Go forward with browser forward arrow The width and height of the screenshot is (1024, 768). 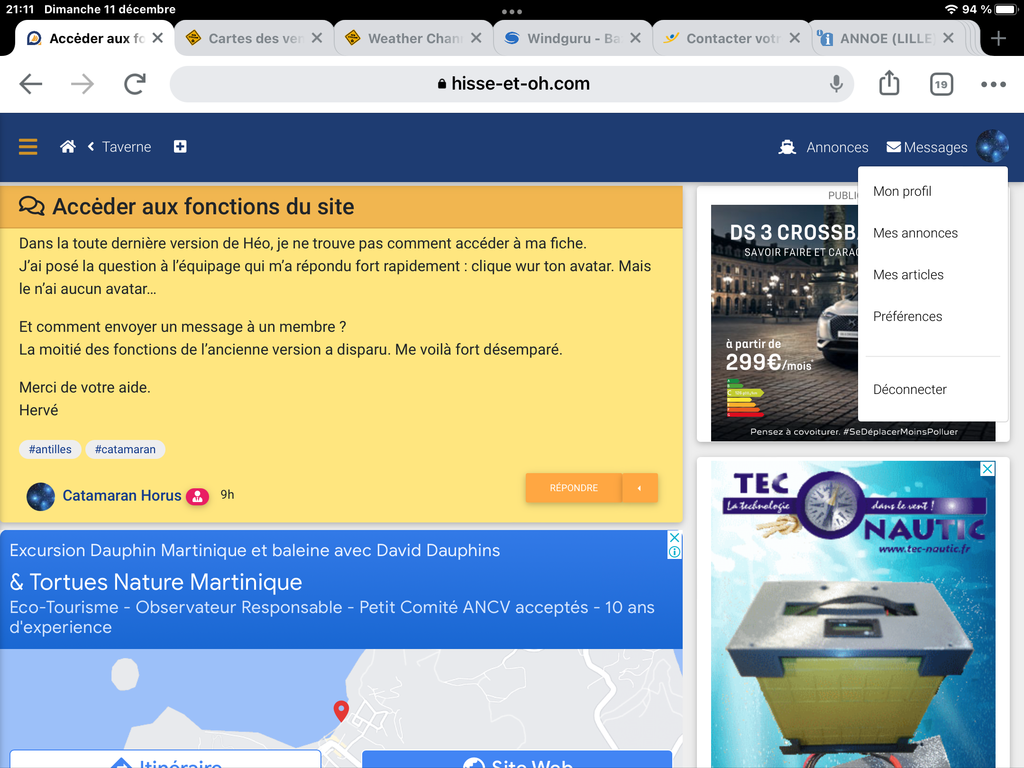(82, 84)
